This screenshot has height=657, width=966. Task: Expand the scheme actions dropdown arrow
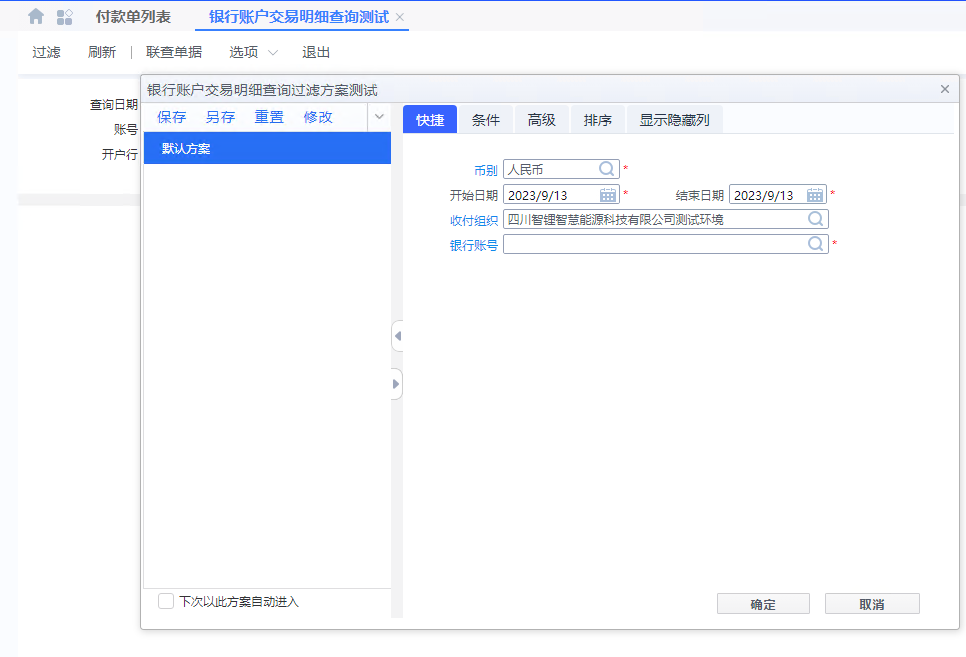point(380,117)
